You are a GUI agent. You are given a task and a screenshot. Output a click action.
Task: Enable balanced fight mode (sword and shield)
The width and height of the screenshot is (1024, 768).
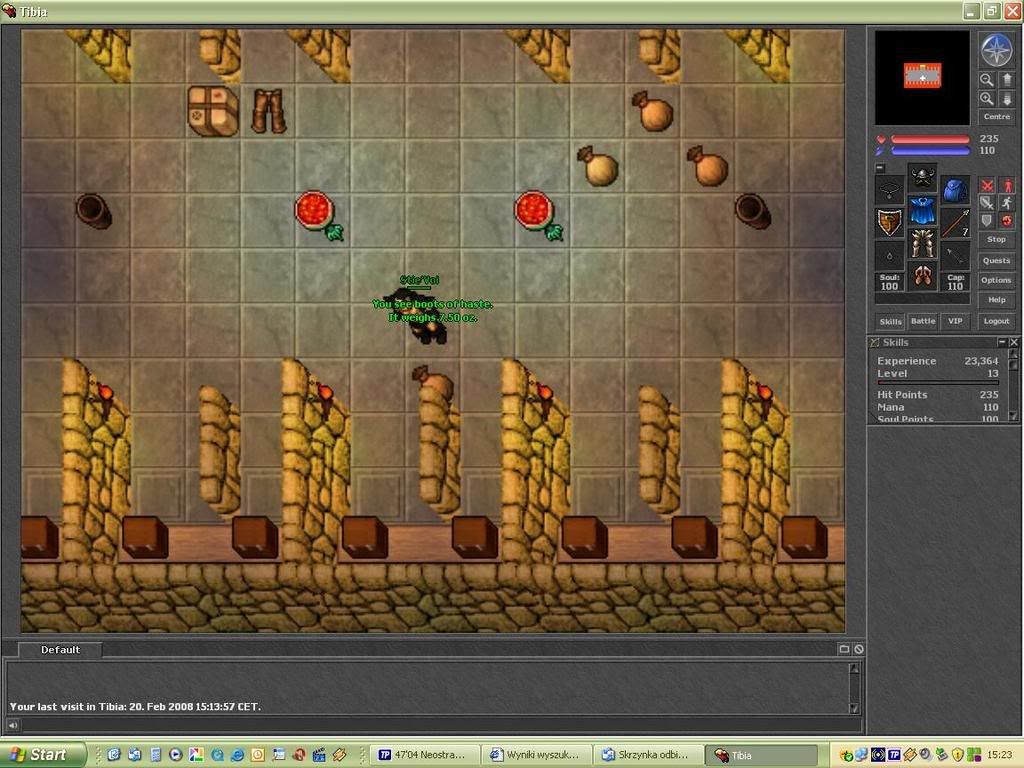click(987, 203)
